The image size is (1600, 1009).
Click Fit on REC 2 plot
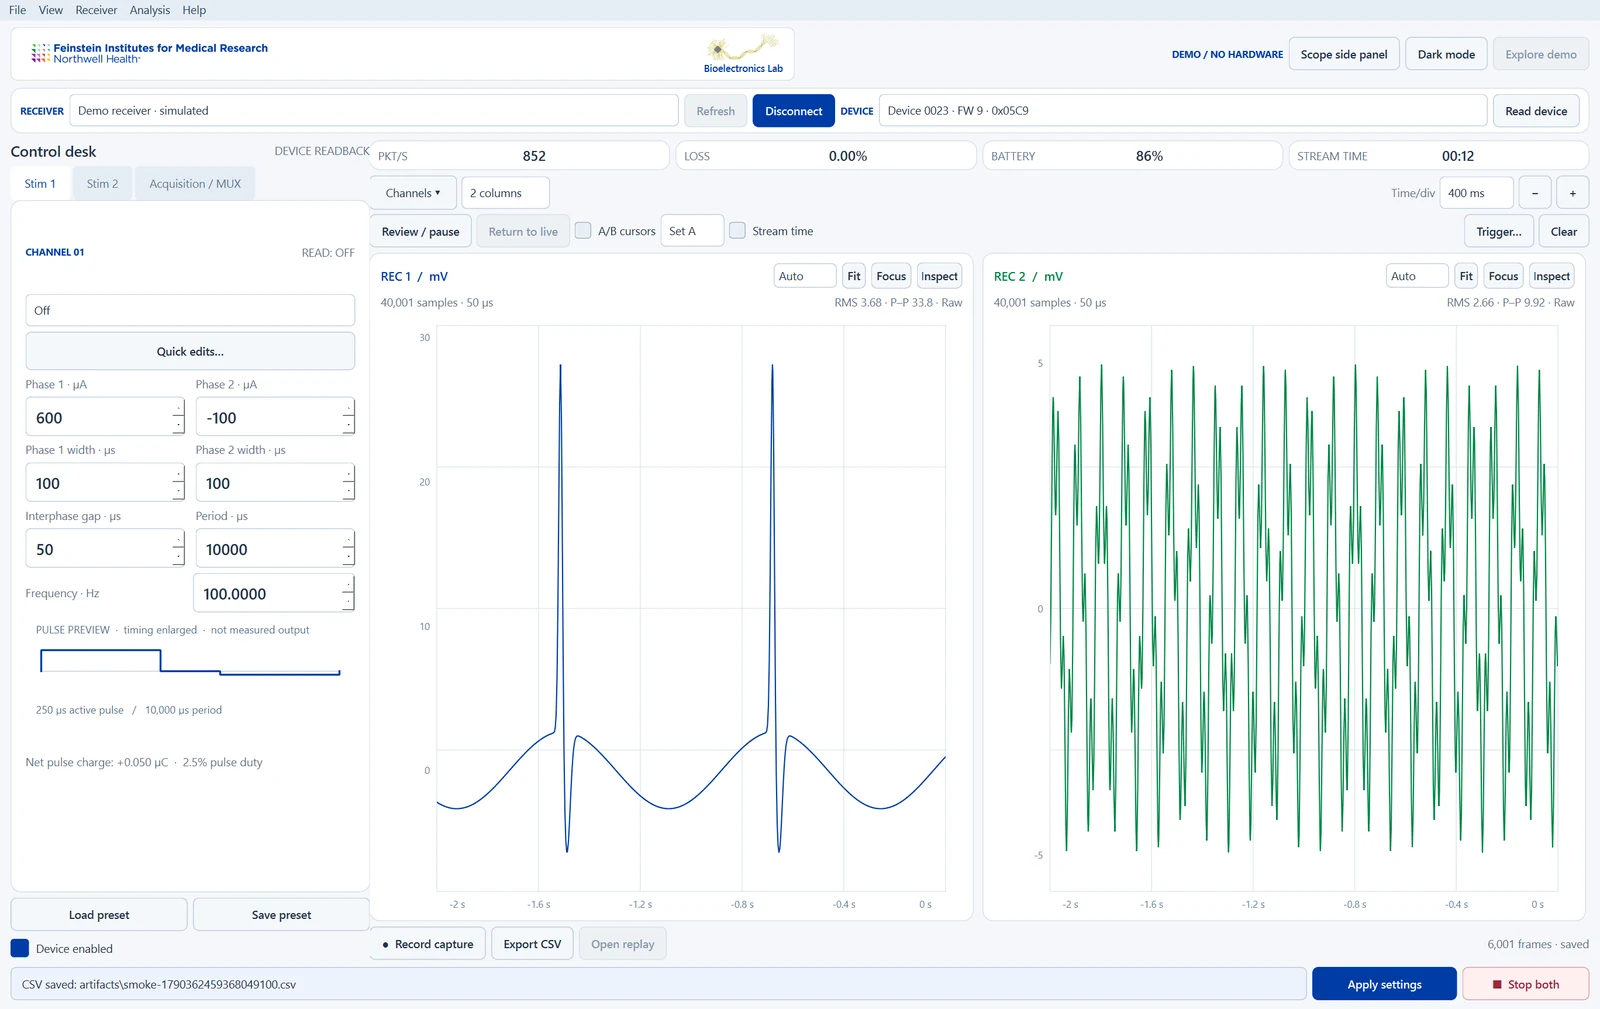pyautogui.click(x=1466, y=276)
